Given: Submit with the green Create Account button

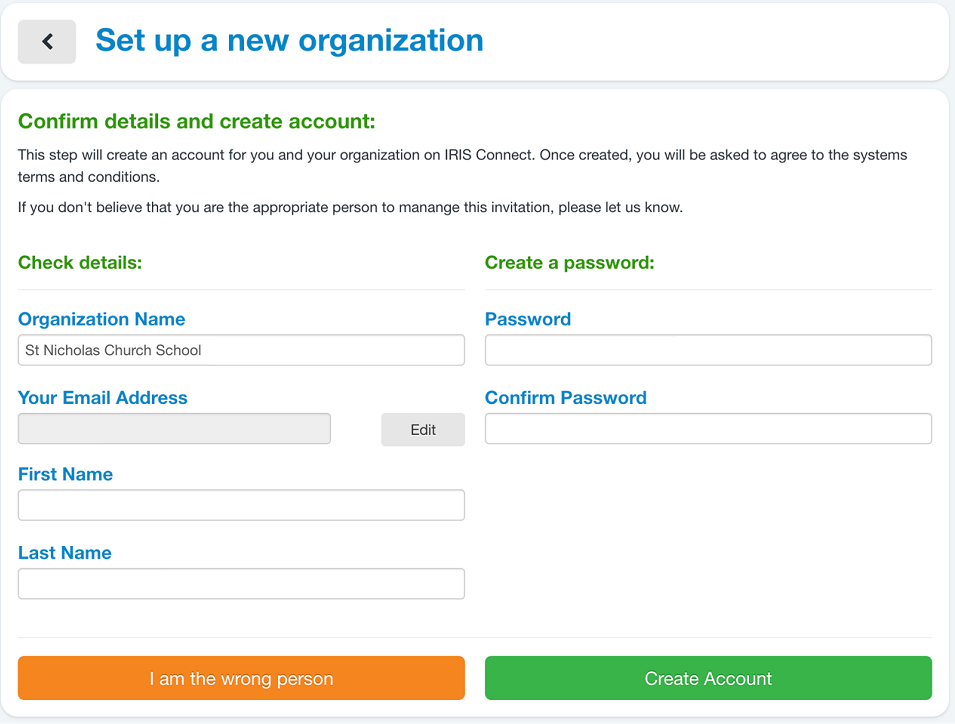Looking at the screenshot, I should [708, 678].
